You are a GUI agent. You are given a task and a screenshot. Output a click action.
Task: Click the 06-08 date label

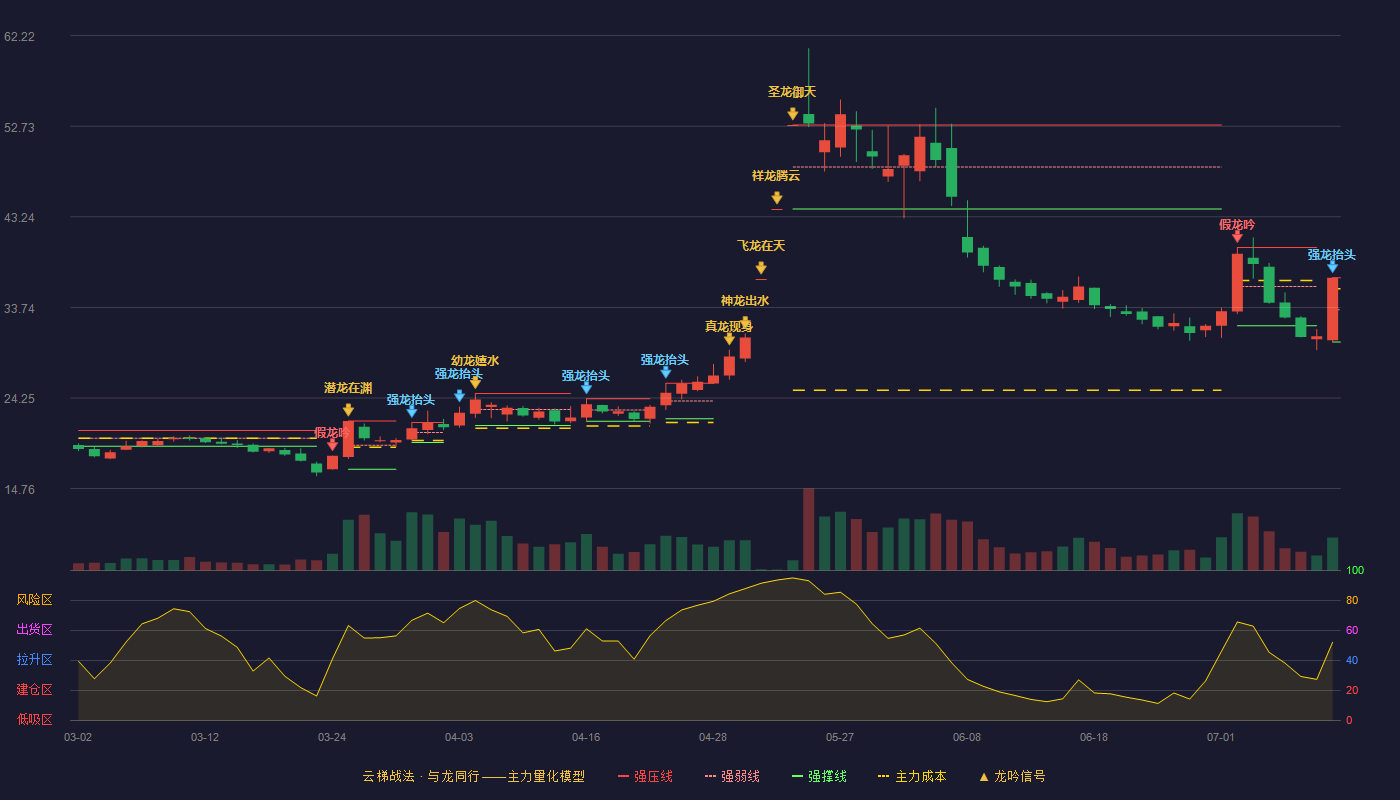[967, 737]
